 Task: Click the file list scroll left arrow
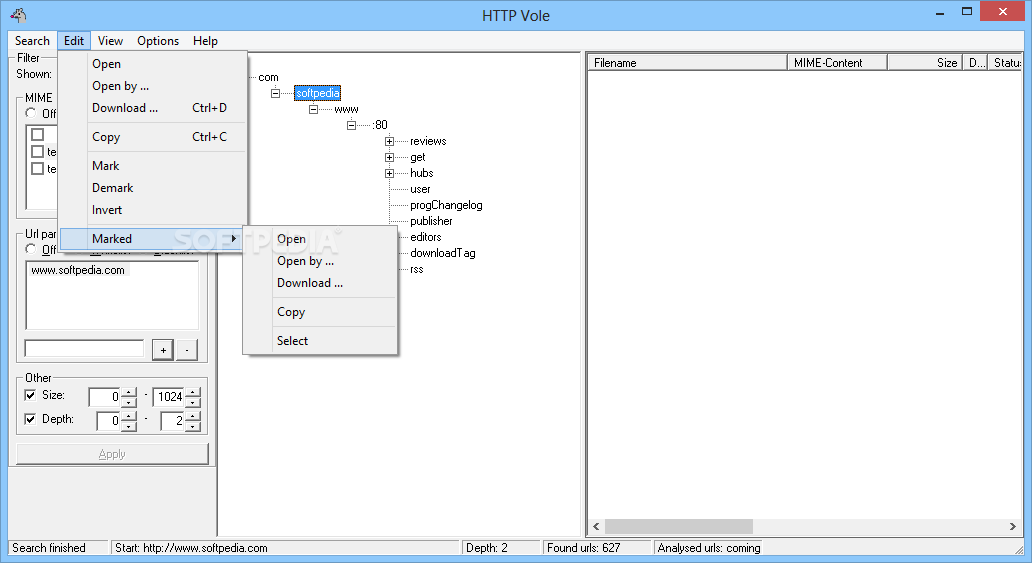pyautogui.click(x=596, y=526)
